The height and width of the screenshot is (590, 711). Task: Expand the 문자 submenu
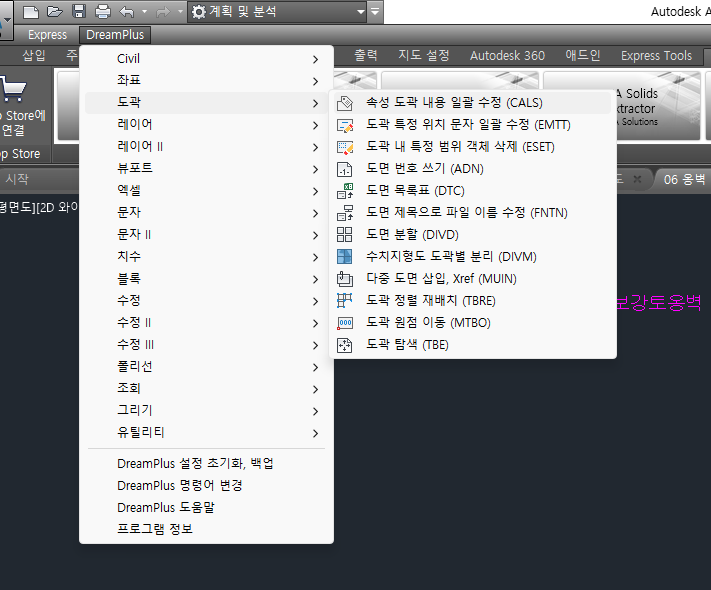[x=206, y=213]
